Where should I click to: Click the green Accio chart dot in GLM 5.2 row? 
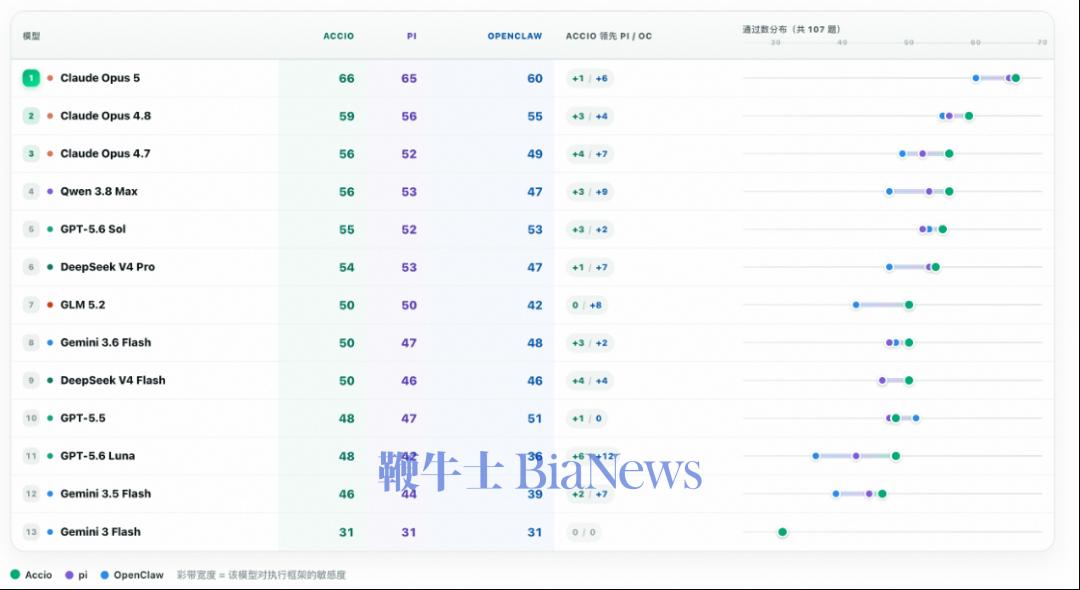tap(908, 305)
